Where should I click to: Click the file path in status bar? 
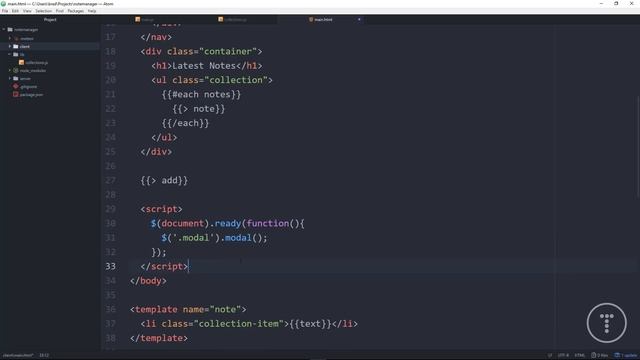tap(18, 355)
